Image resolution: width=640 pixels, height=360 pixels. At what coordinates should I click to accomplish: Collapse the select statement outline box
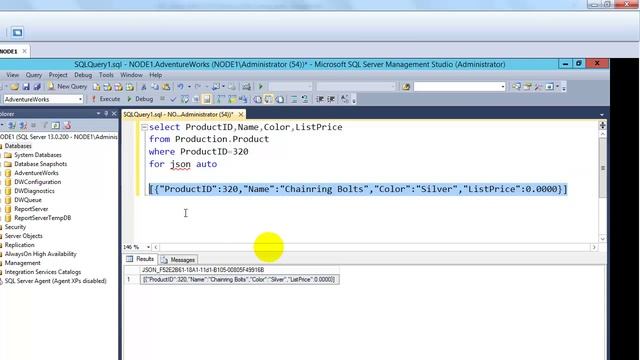[x=144, y=127]
